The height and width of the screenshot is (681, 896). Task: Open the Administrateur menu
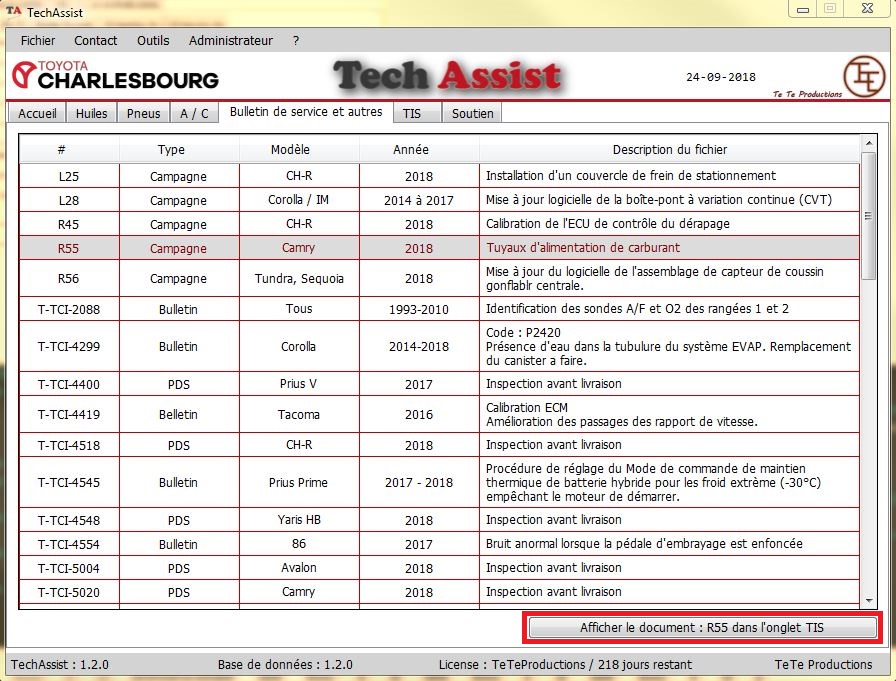pyautogui.click(x=230, y=41)
